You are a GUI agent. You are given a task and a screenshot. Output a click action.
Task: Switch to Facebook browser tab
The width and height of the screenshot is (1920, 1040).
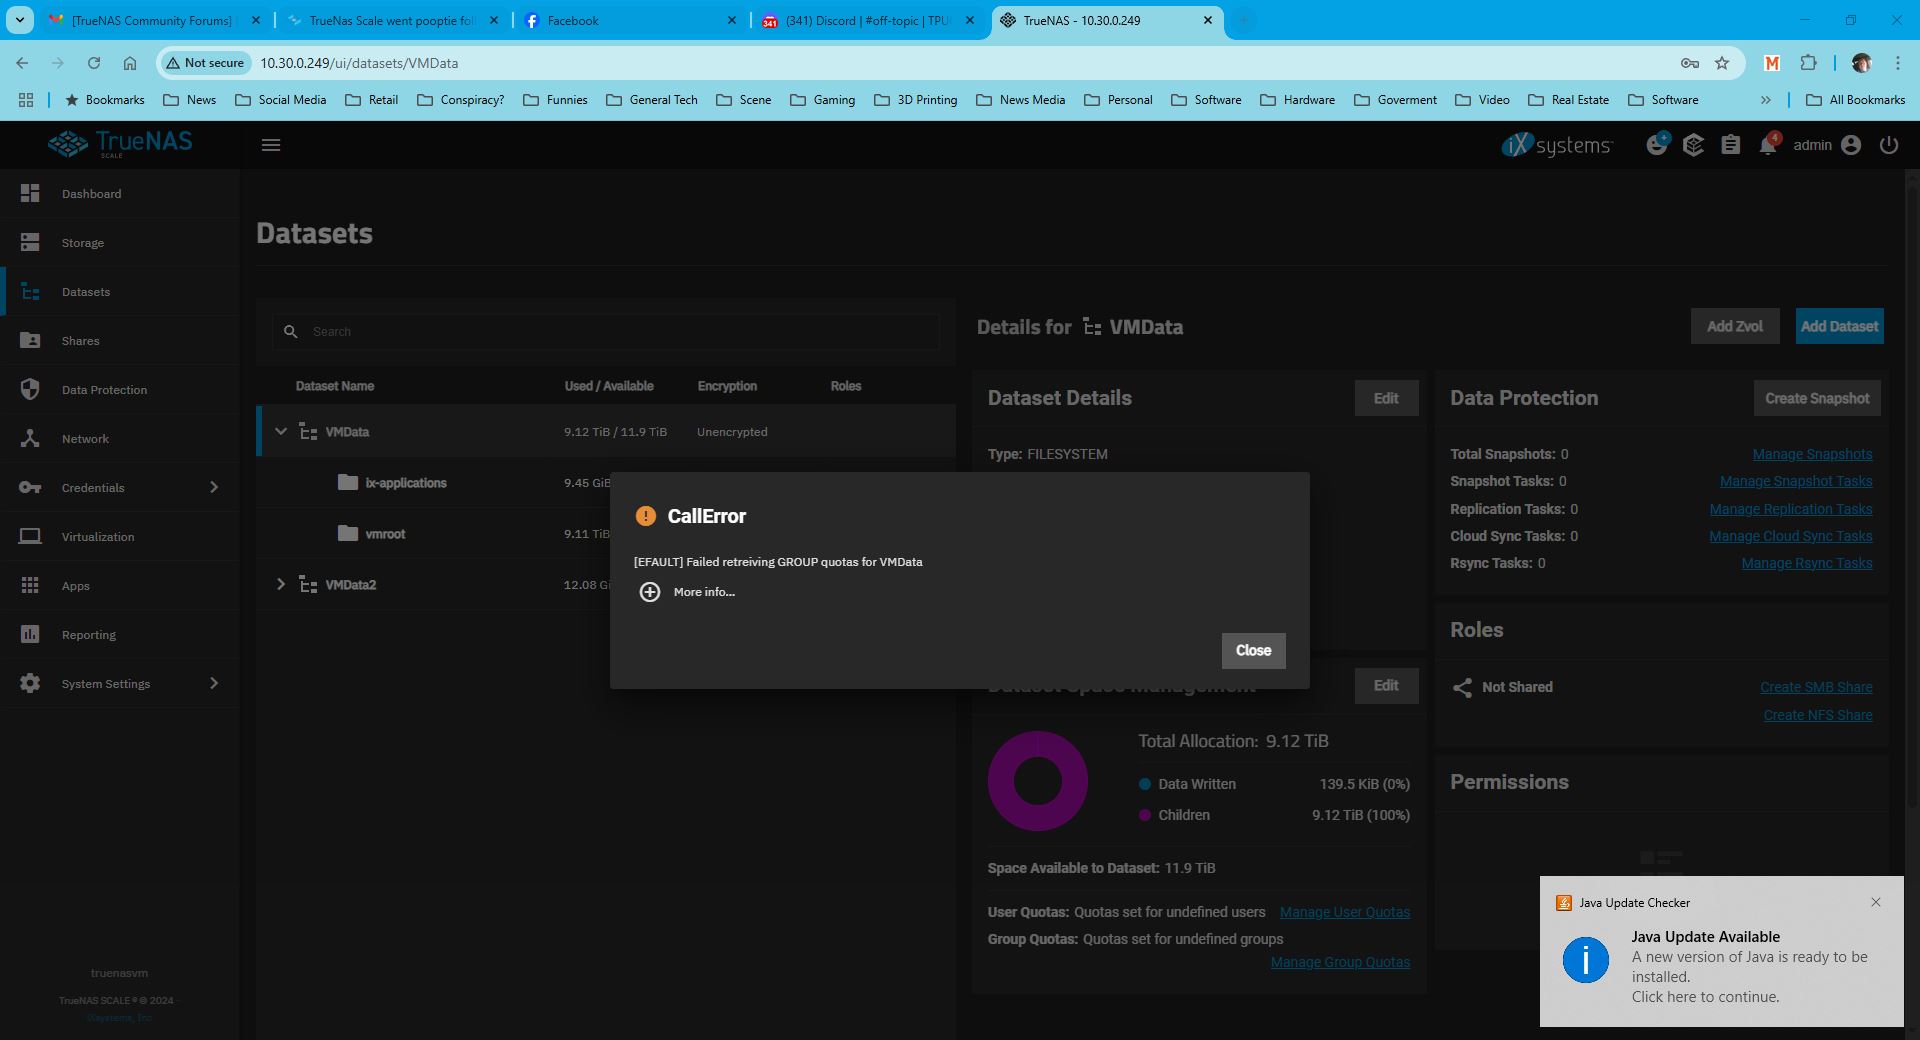[x=632, y=20]
